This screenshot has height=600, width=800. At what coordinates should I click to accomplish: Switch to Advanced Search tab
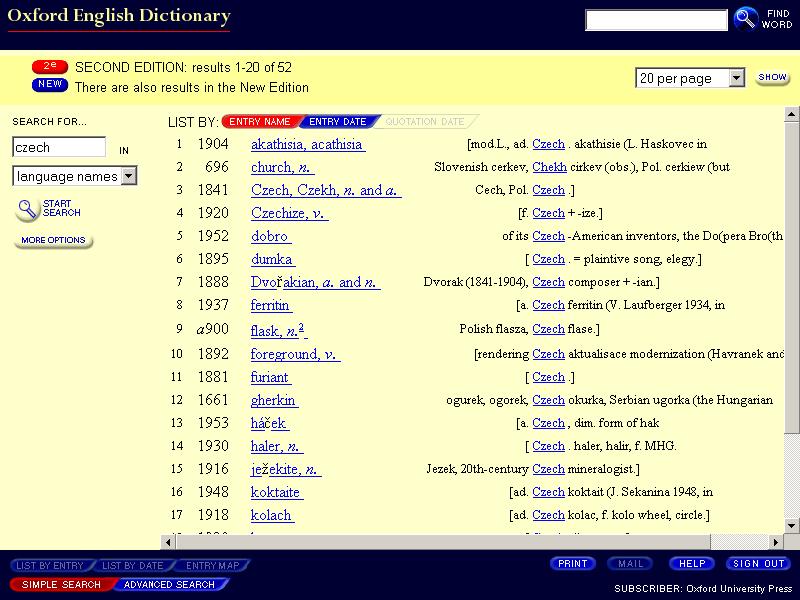[169, 584]
